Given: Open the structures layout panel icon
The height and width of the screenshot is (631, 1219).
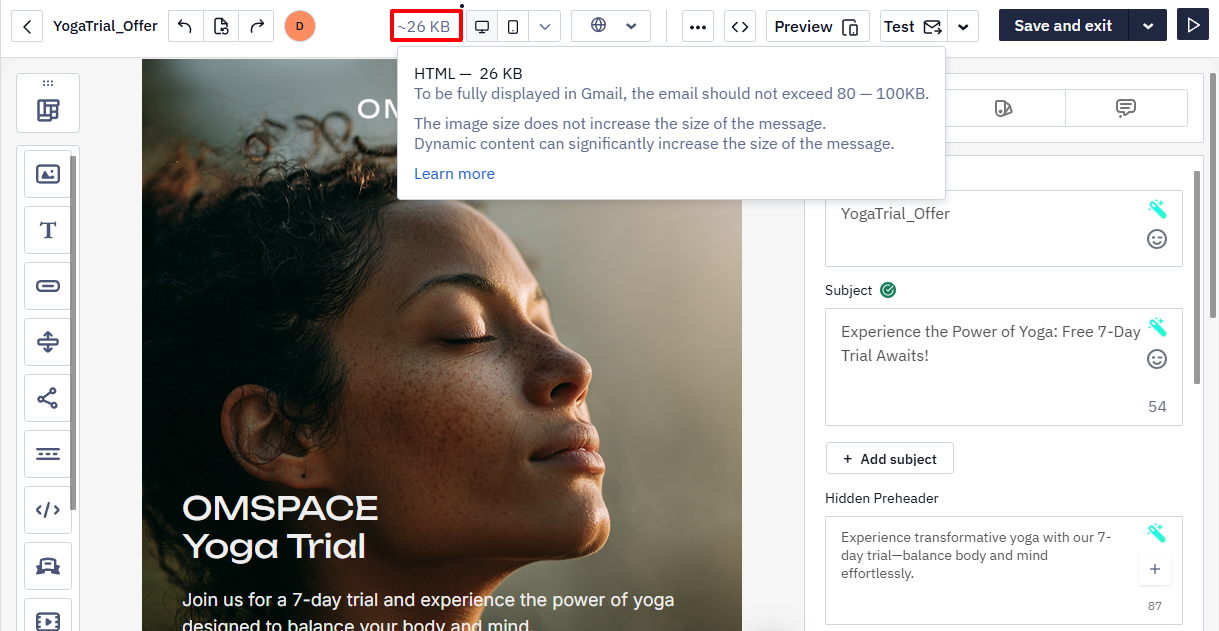Looking at the screenshot, I should (x=48, y=110).
